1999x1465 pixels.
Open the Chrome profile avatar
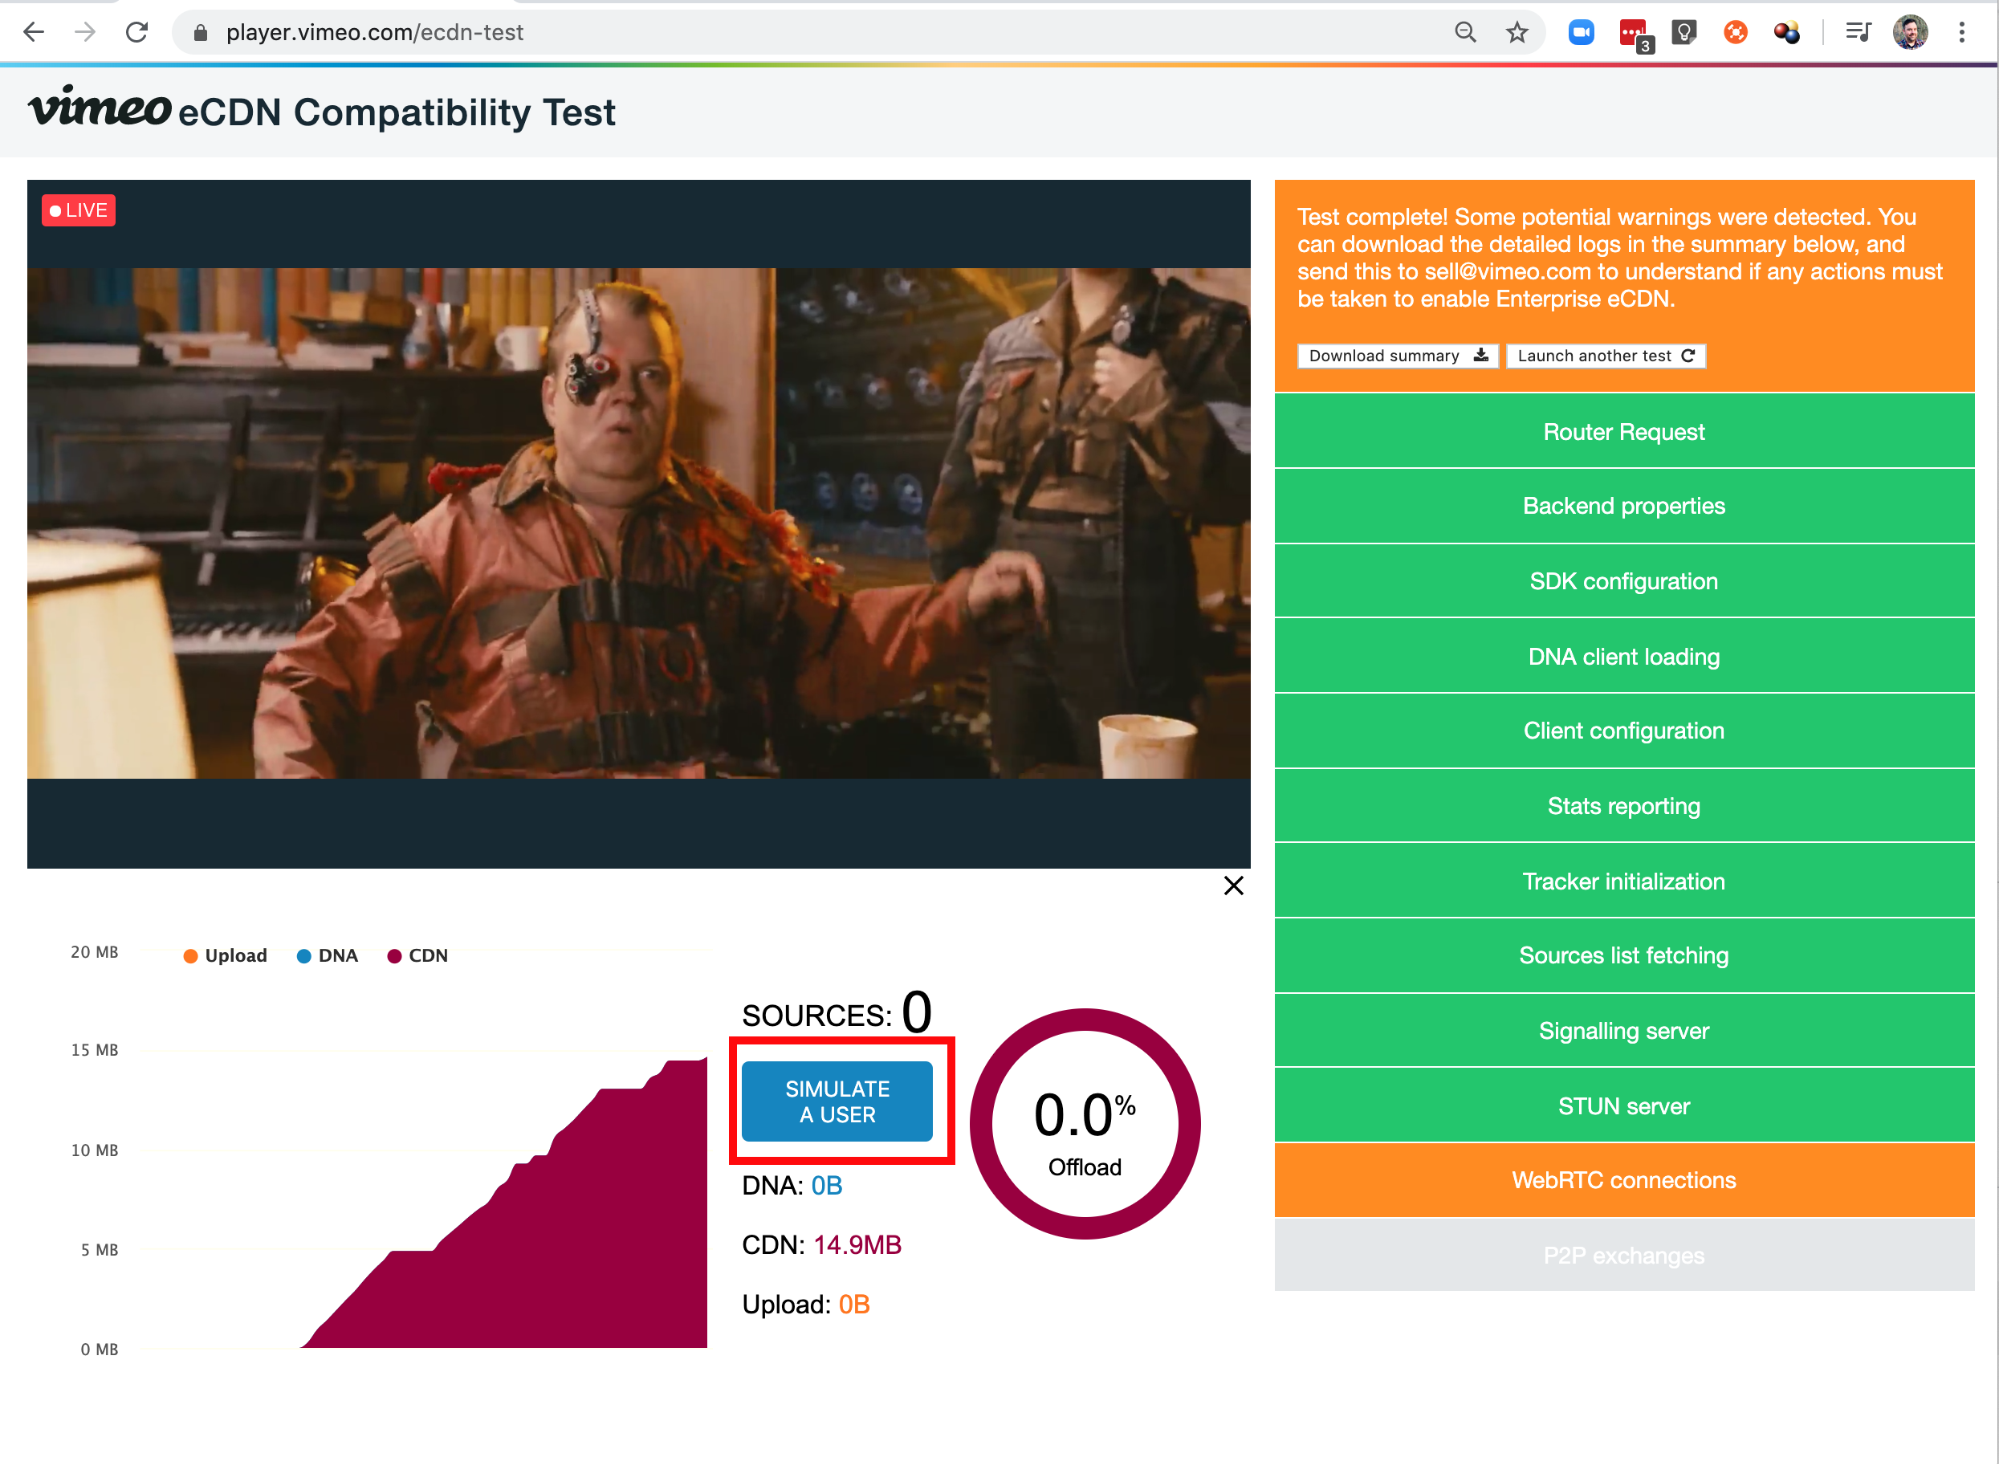(1911, 32)
